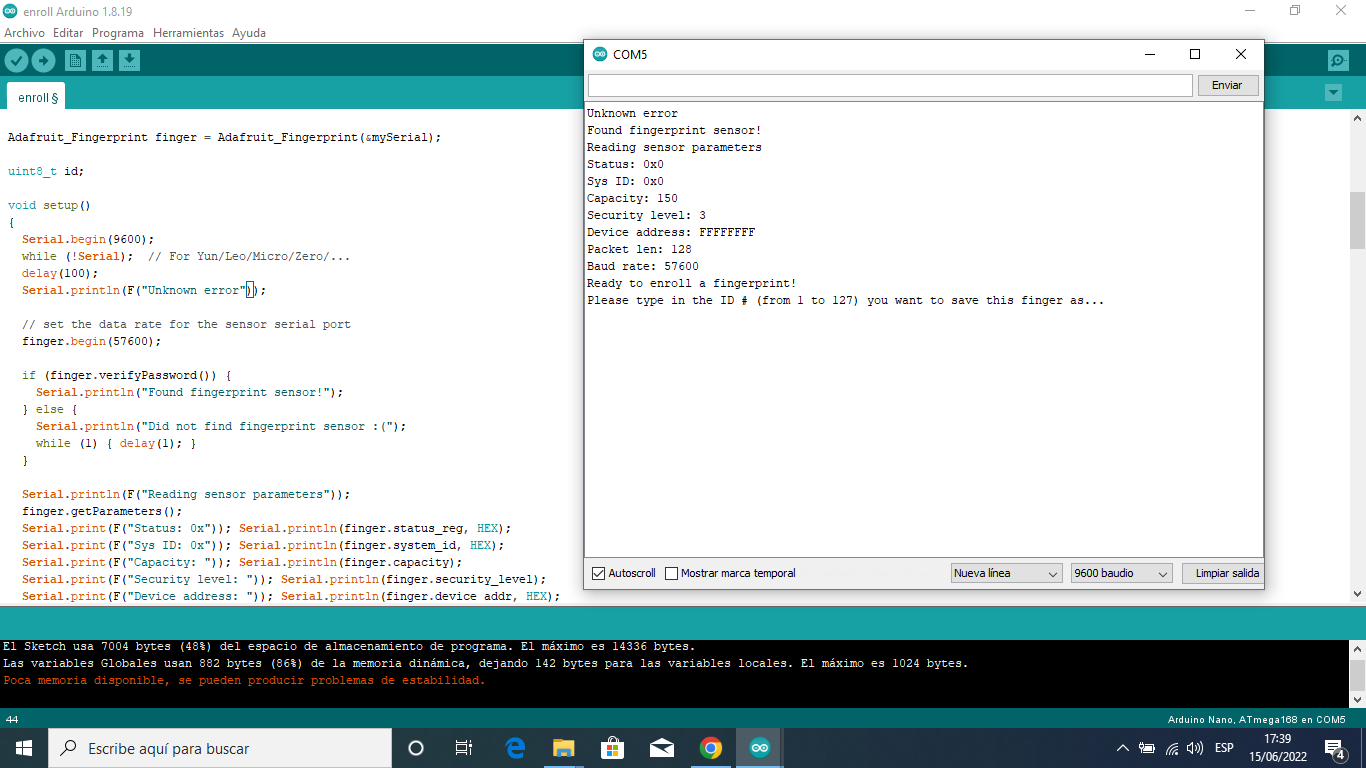Screen dimensions: 1366x768
Task: Open the notification center icon
Action: tap(1335, 748)
